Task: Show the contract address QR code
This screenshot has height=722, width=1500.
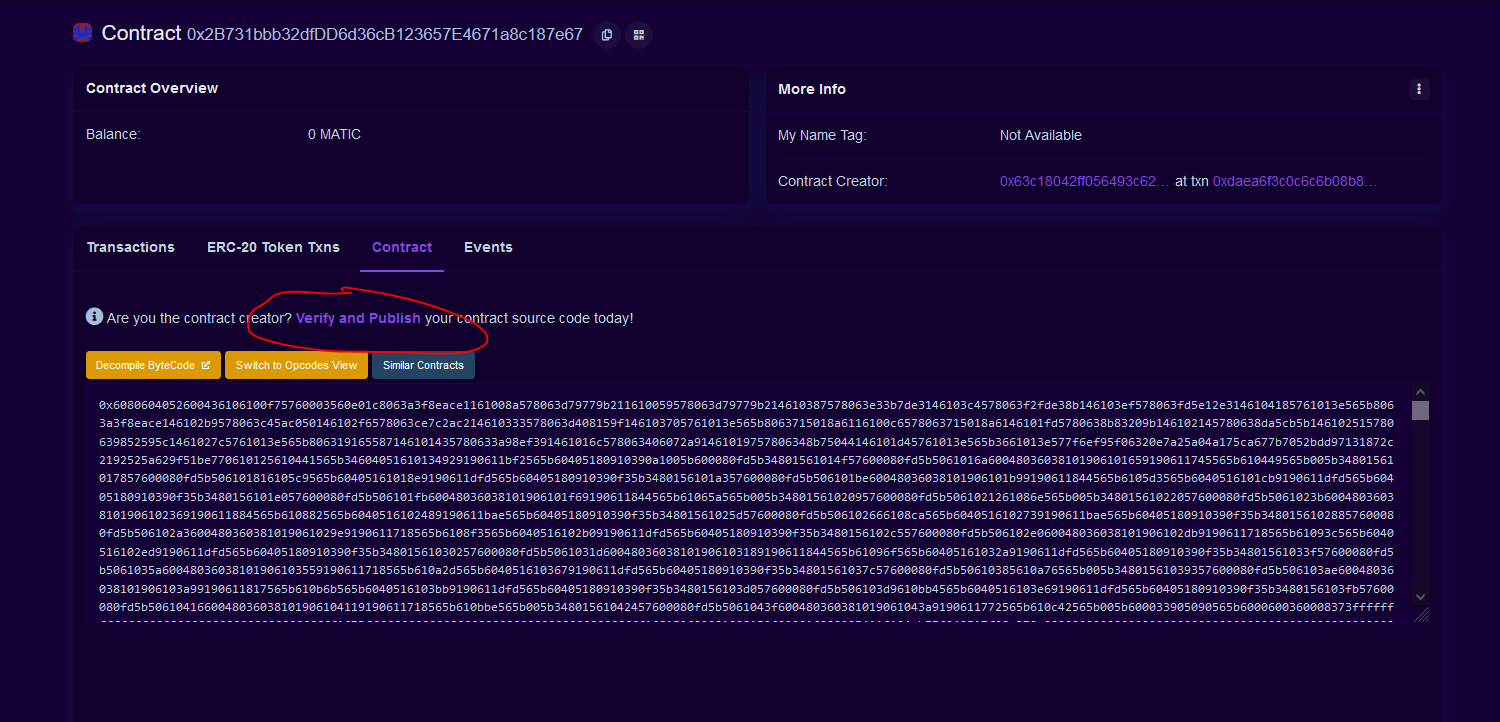Action: coord(639,35)
